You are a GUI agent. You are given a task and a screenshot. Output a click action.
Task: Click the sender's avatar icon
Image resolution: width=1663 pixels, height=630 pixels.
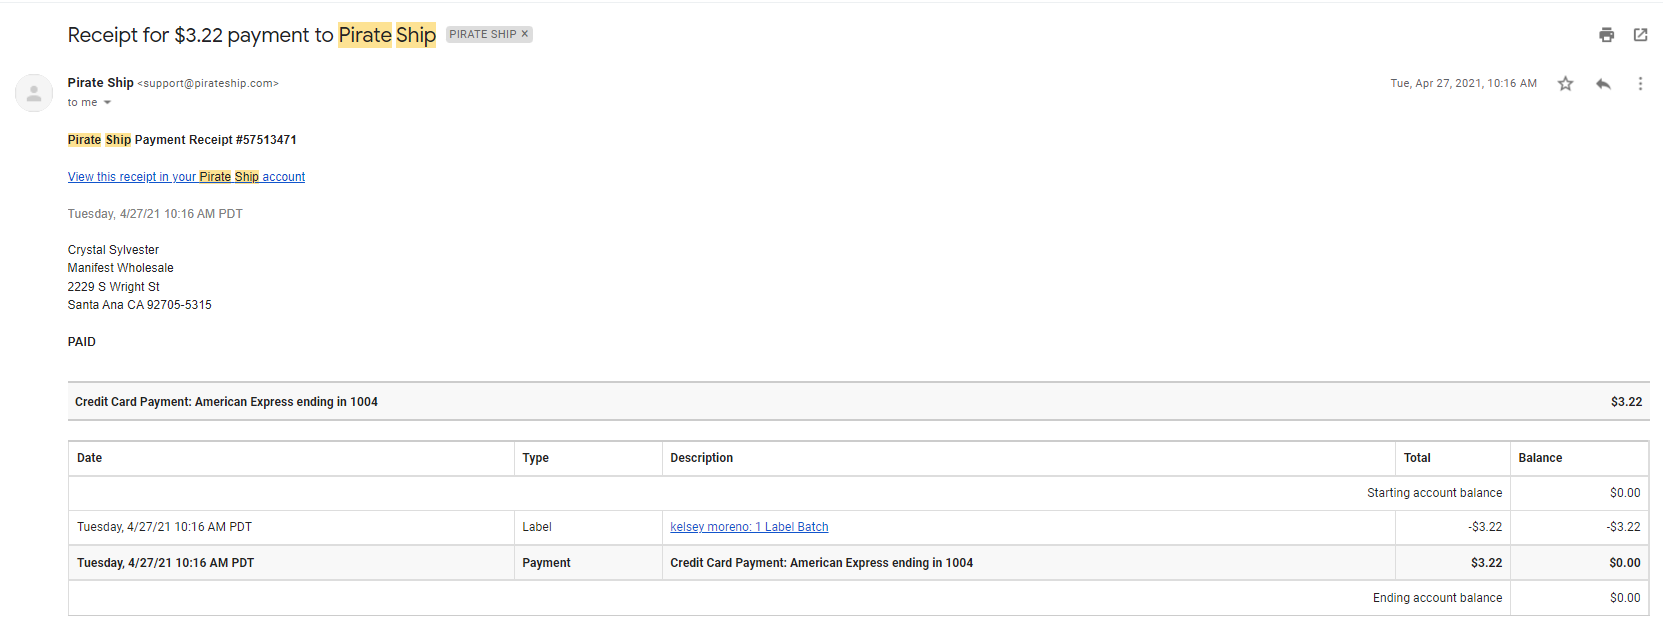tap(34, 93)
